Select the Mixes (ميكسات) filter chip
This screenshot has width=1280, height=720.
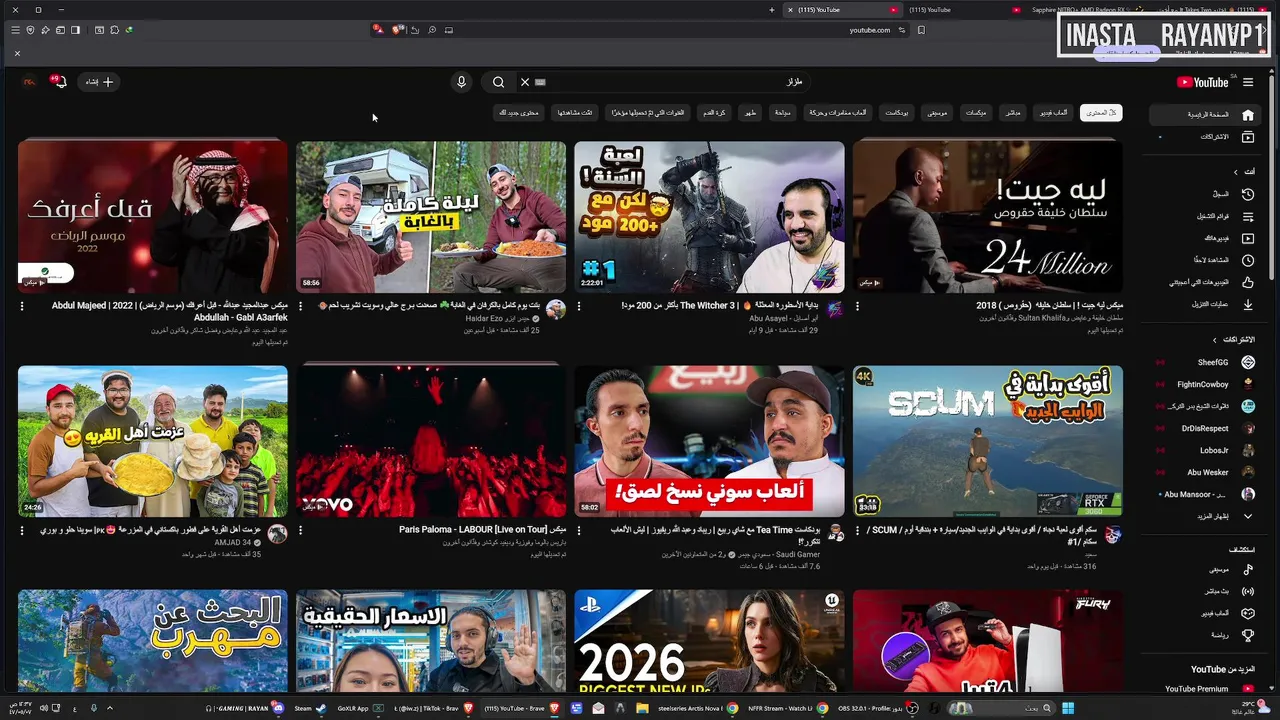[x=976, y=112]
